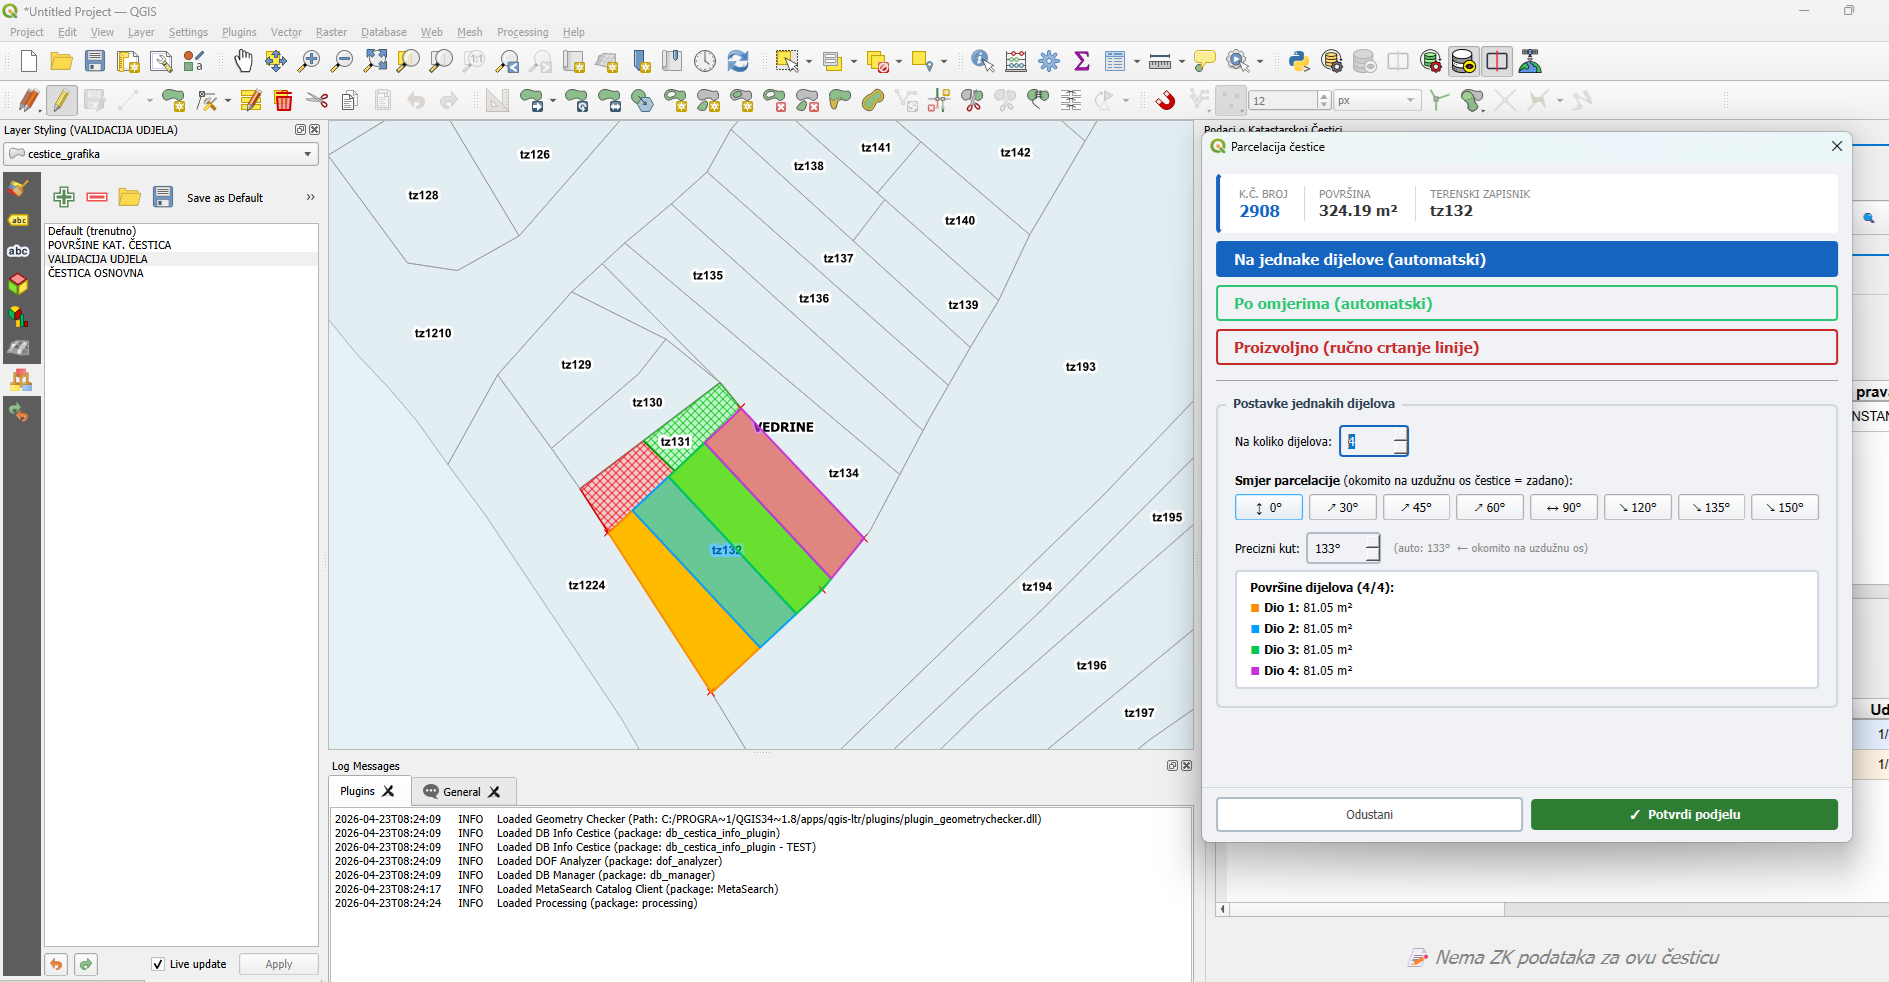
Task: Click orange Dio 1 color square
Action: pyautogui.click(x=1255, y=608)
